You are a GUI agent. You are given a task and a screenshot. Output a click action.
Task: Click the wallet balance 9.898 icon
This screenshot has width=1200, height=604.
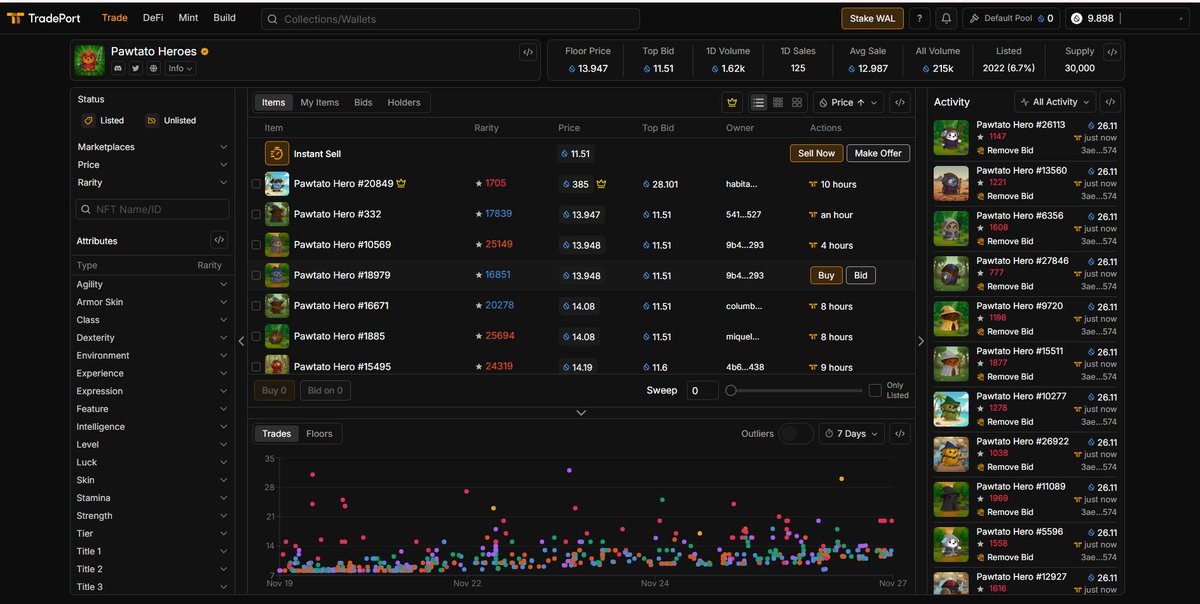pos(1077,19)
